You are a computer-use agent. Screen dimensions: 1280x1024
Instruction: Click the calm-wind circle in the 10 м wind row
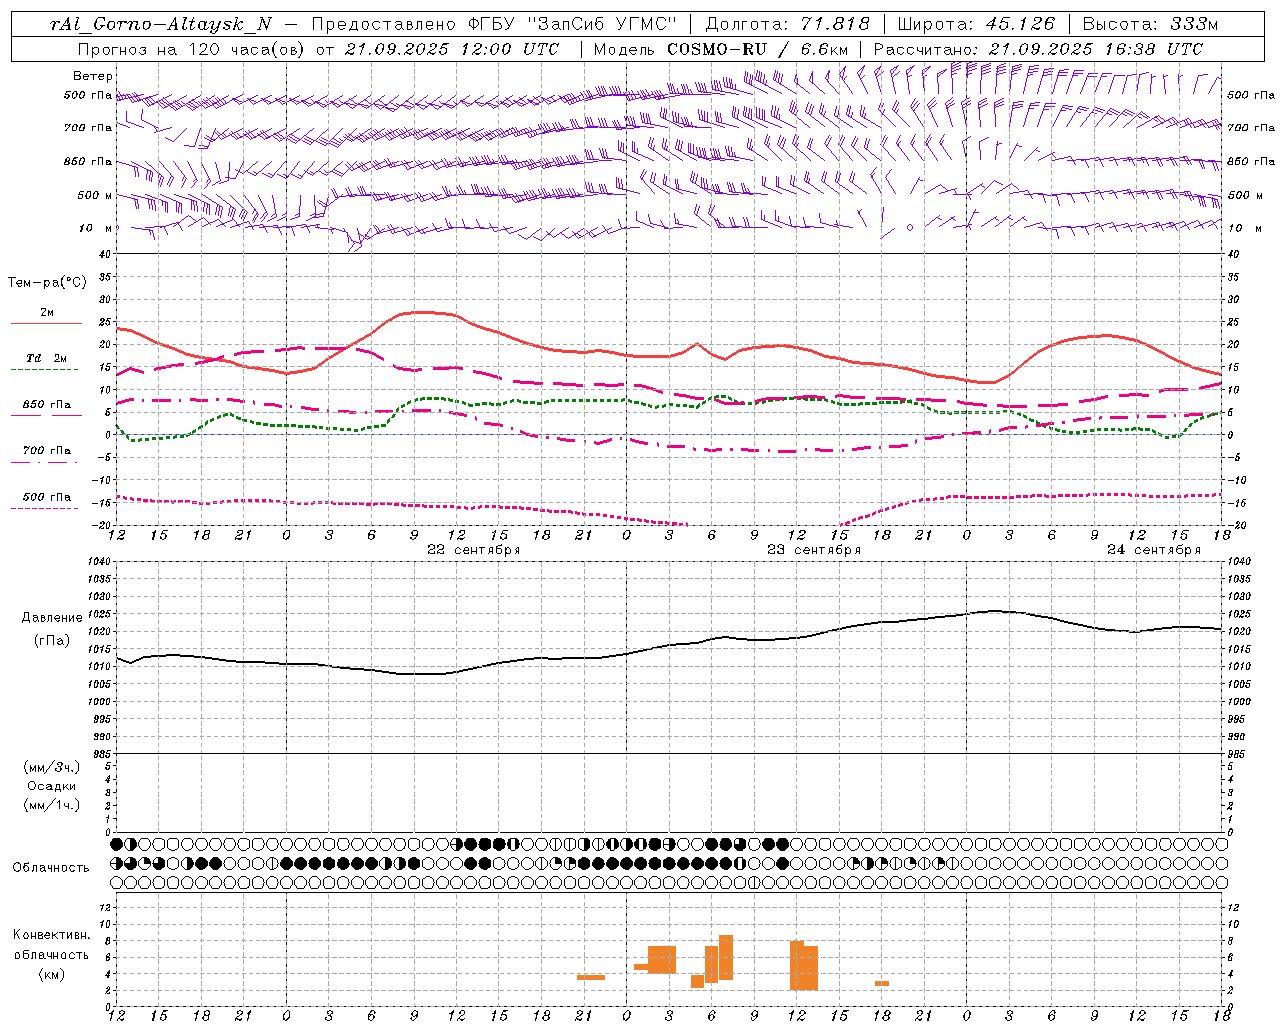point(910,227)
